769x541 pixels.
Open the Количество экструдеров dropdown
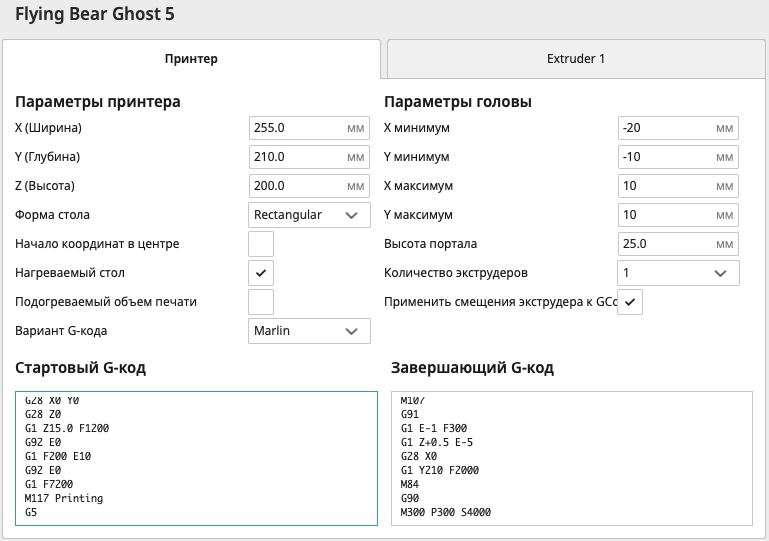pos(678,273)
